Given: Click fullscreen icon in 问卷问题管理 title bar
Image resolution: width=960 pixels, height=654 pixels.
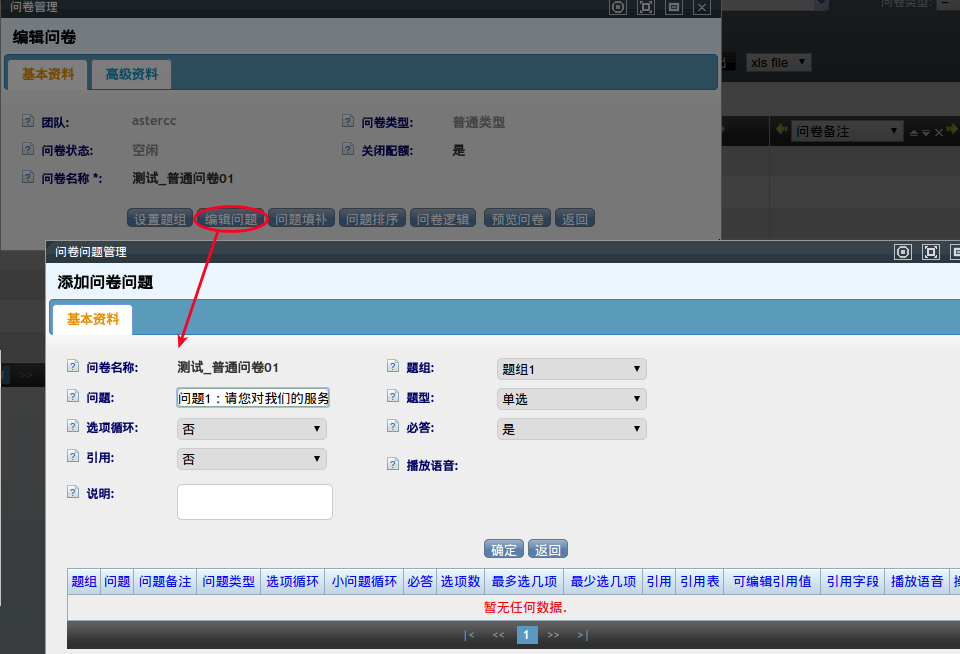Looking at the screenshot, I should pos(930,252).
